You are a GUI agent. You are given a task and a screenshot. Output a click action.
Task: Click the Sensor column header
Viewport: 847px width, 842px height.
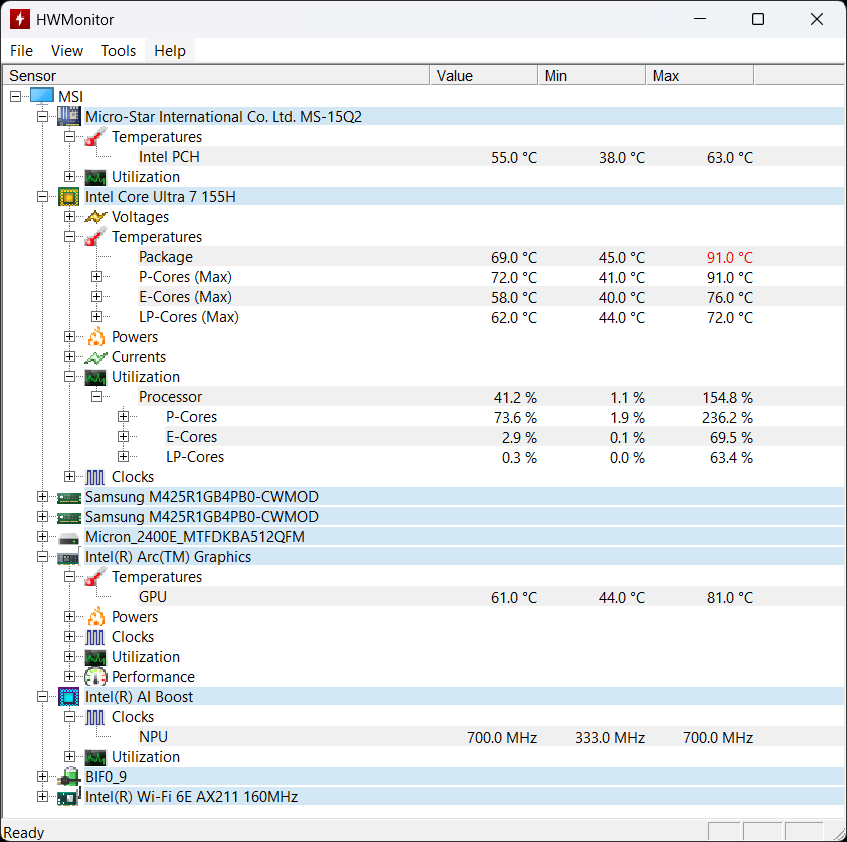(216, 76)
